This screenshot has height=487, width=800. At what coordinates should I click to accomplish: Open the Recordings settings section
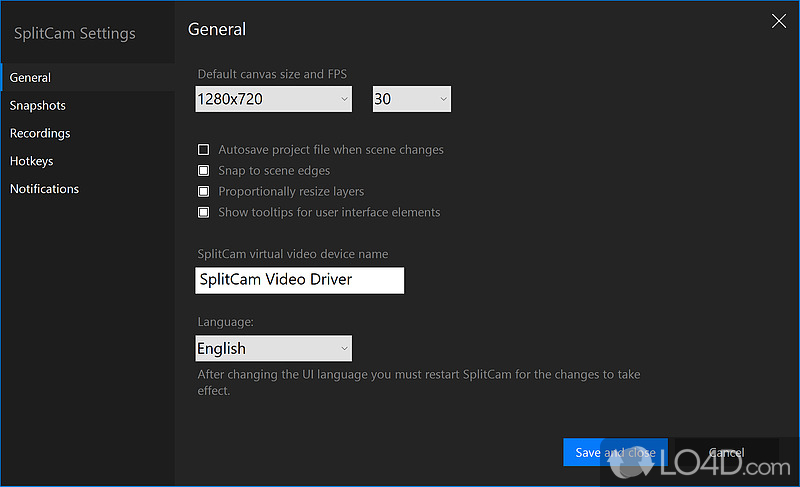tap(40, 133)
